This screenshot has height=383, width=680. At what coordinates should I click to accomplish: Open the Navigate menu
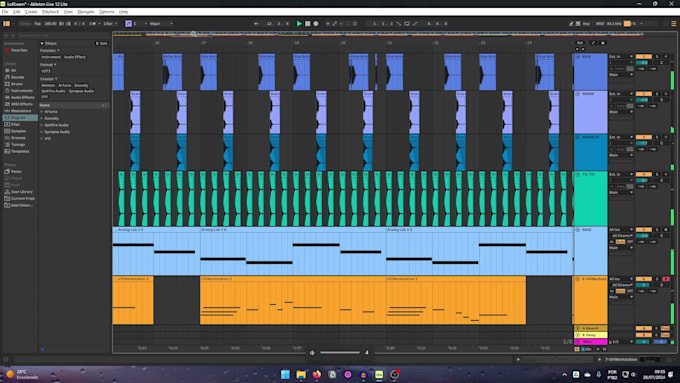(x=86, y=12)
